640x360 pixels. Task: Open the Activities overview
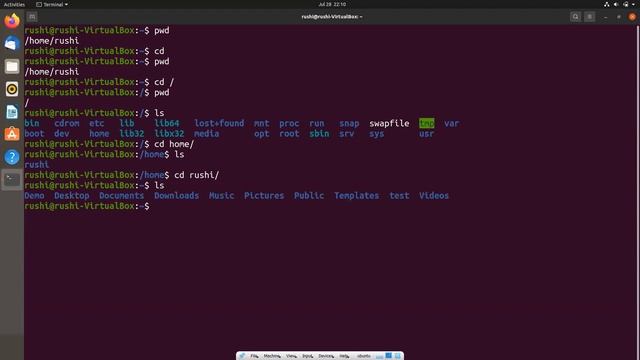click(x=14, y=4)
